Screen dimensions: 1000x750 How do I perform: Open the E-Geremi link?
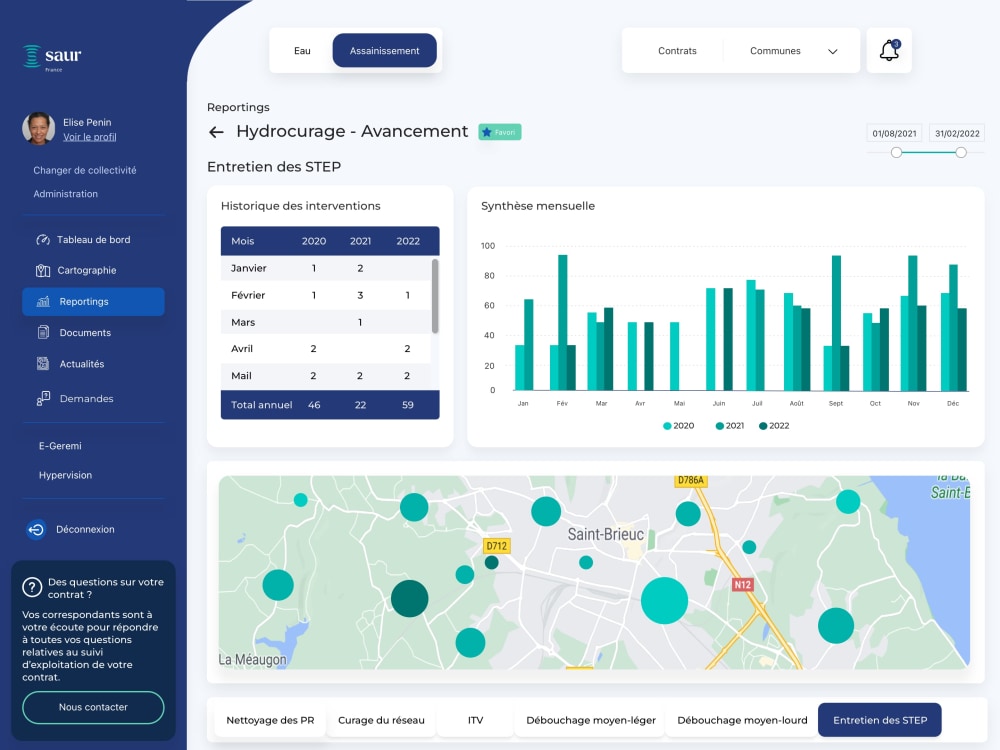[x=60, y=446]
